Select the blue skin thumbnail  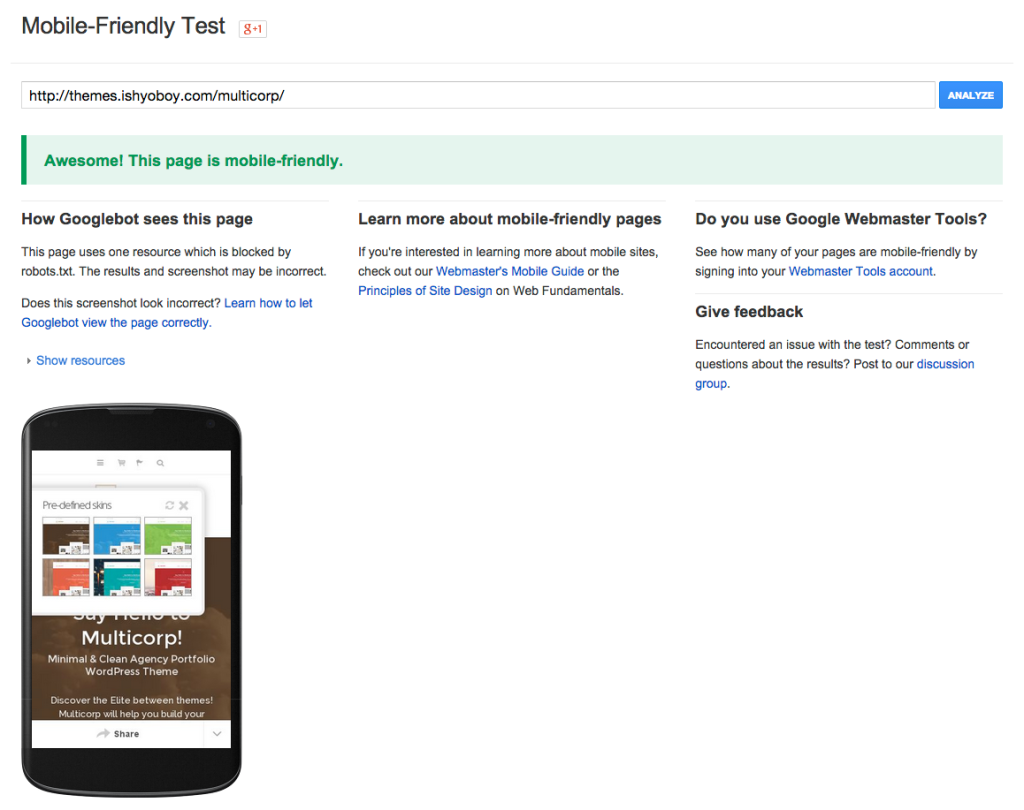[x=117, y=536]
